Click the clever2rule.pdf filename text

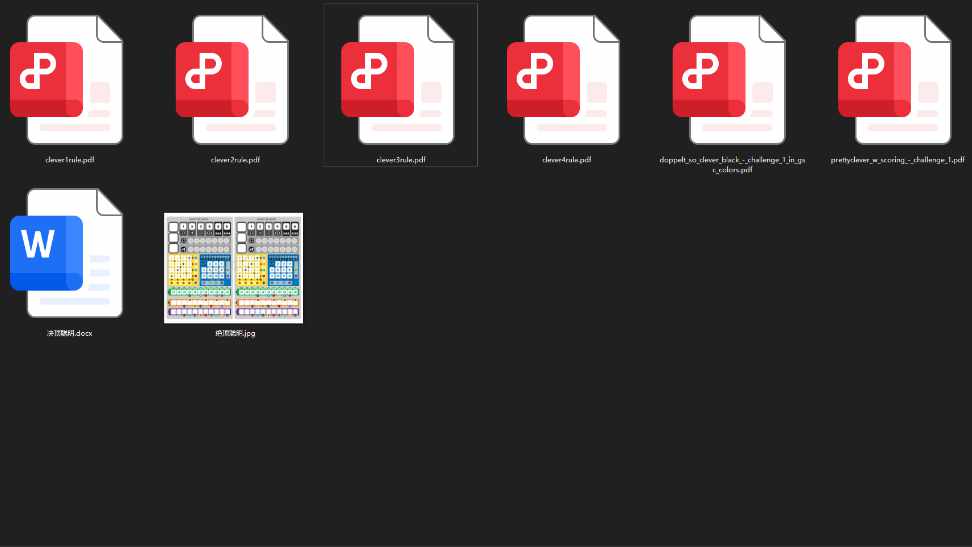click(x=236, y=160)
